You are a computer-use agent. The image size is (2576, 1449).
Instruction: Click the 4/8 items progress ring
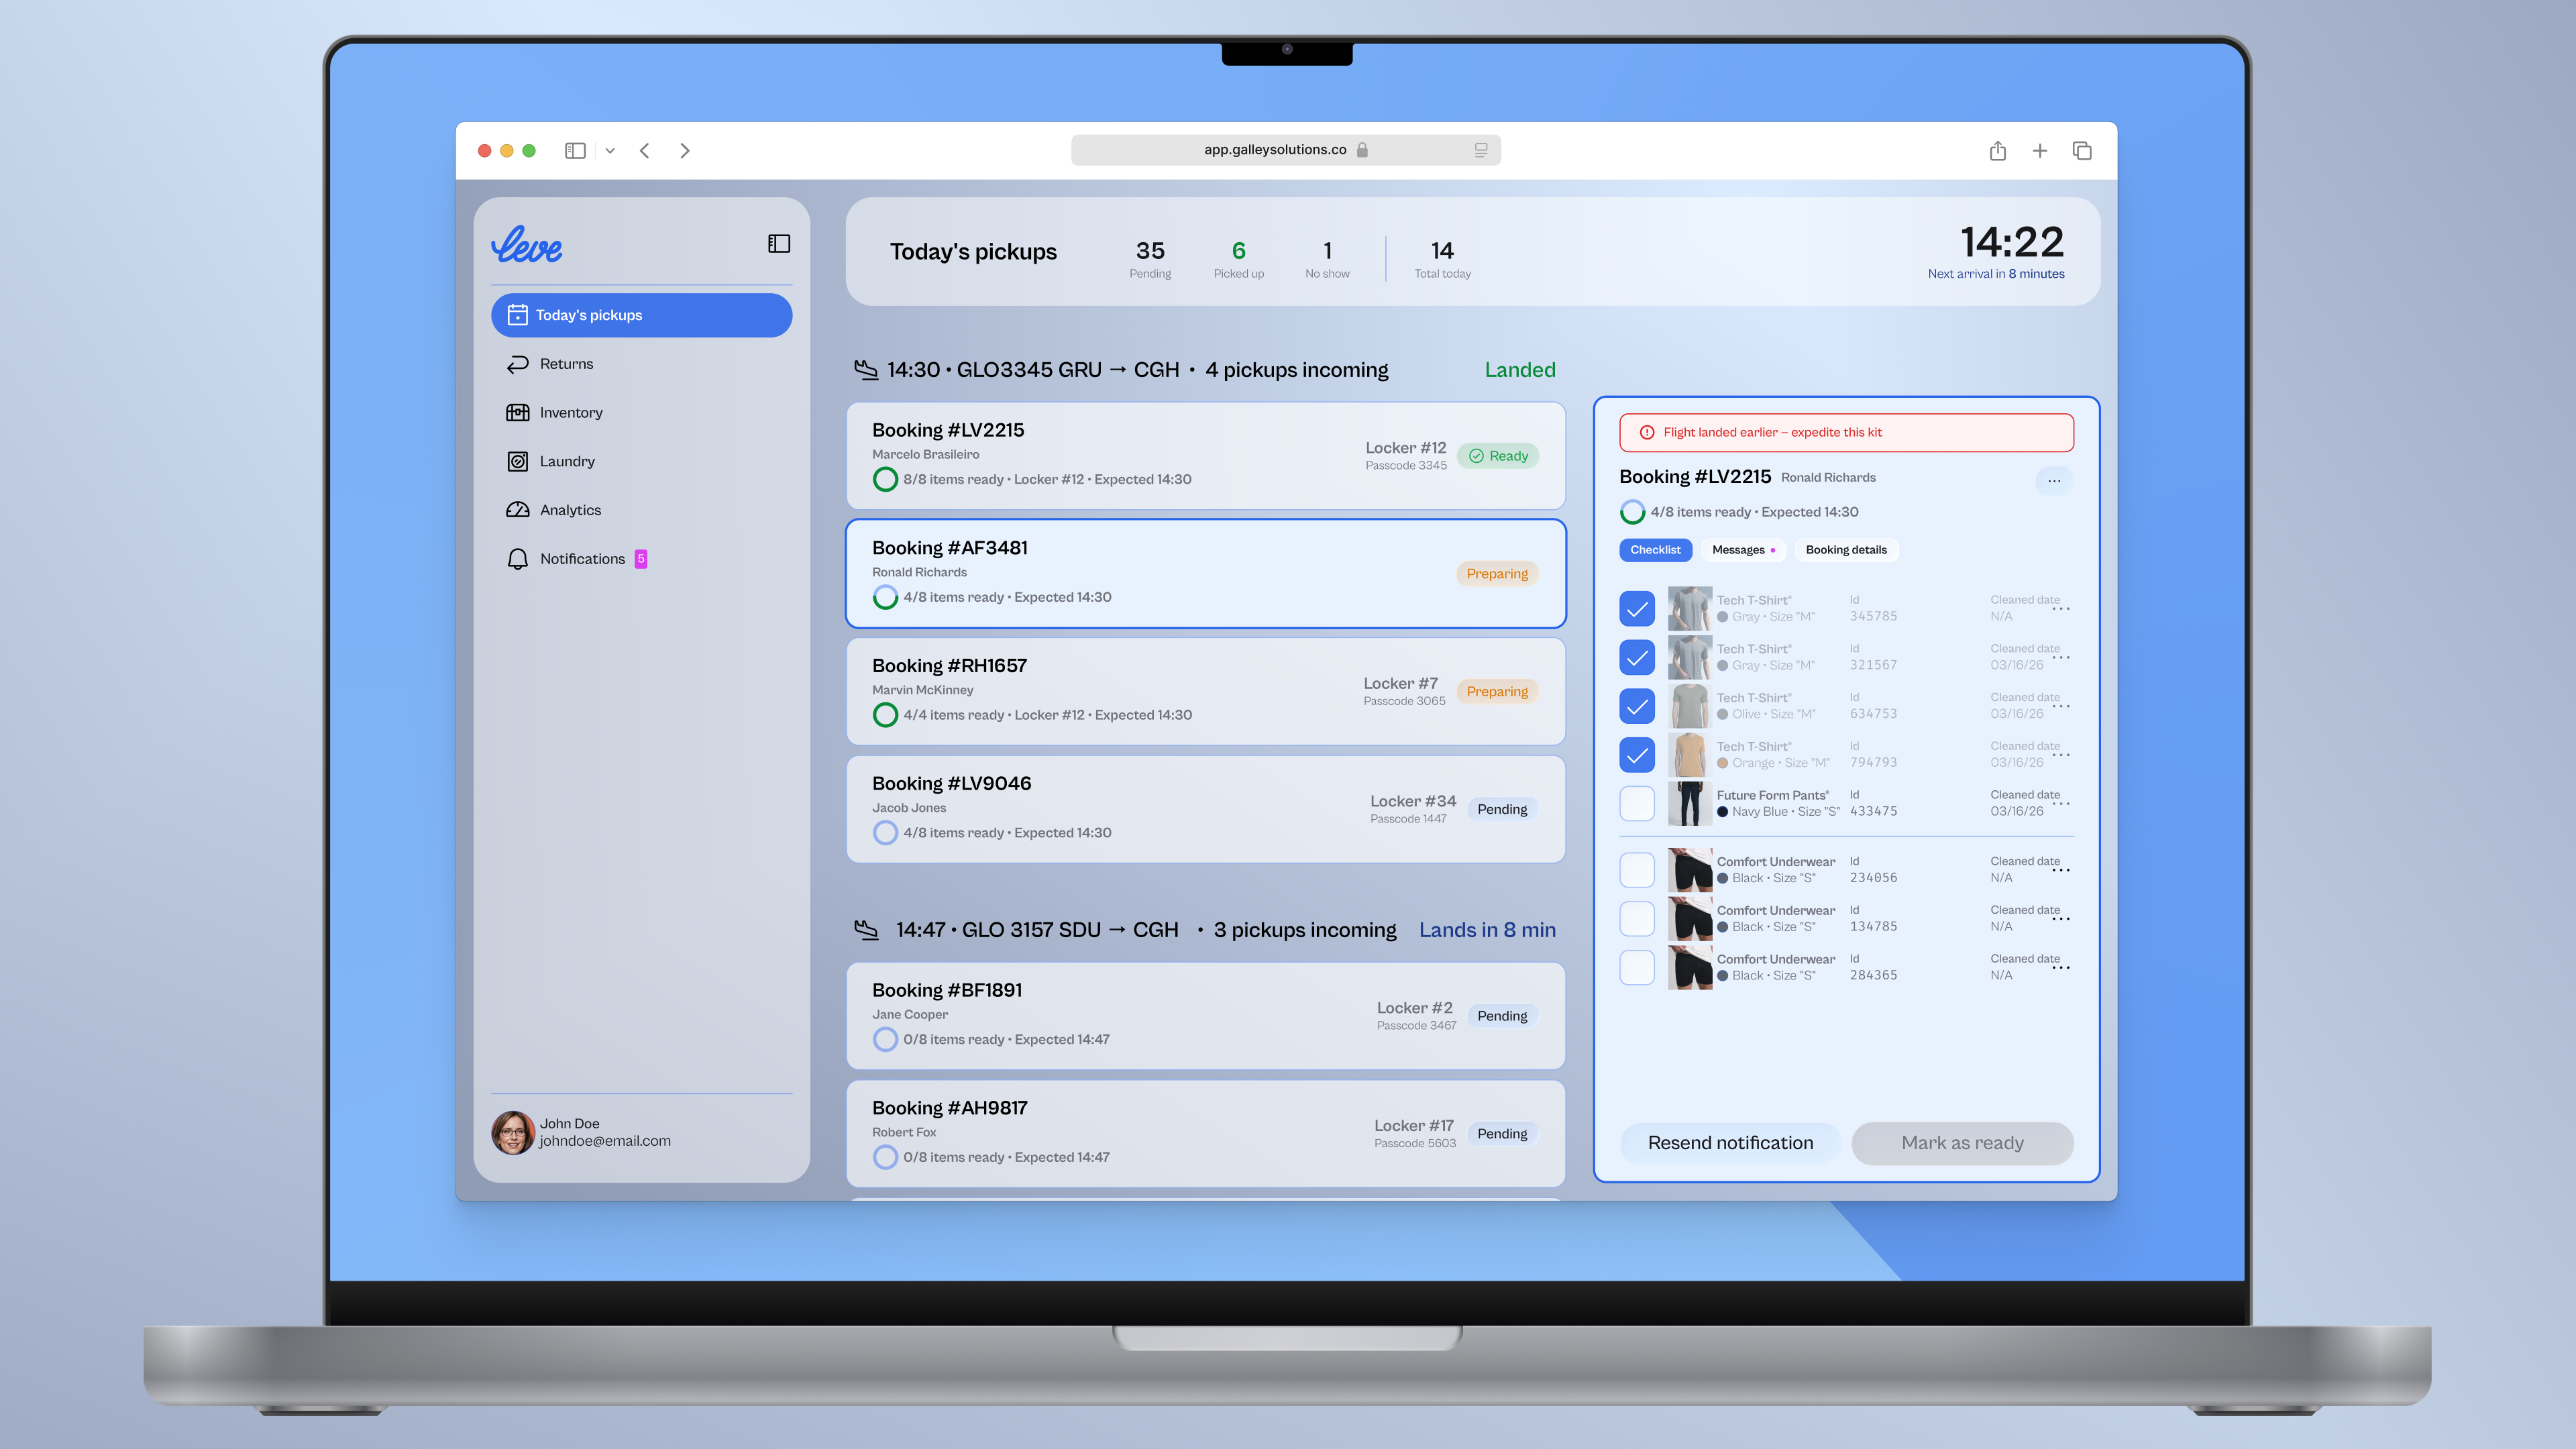point(1633,511)
